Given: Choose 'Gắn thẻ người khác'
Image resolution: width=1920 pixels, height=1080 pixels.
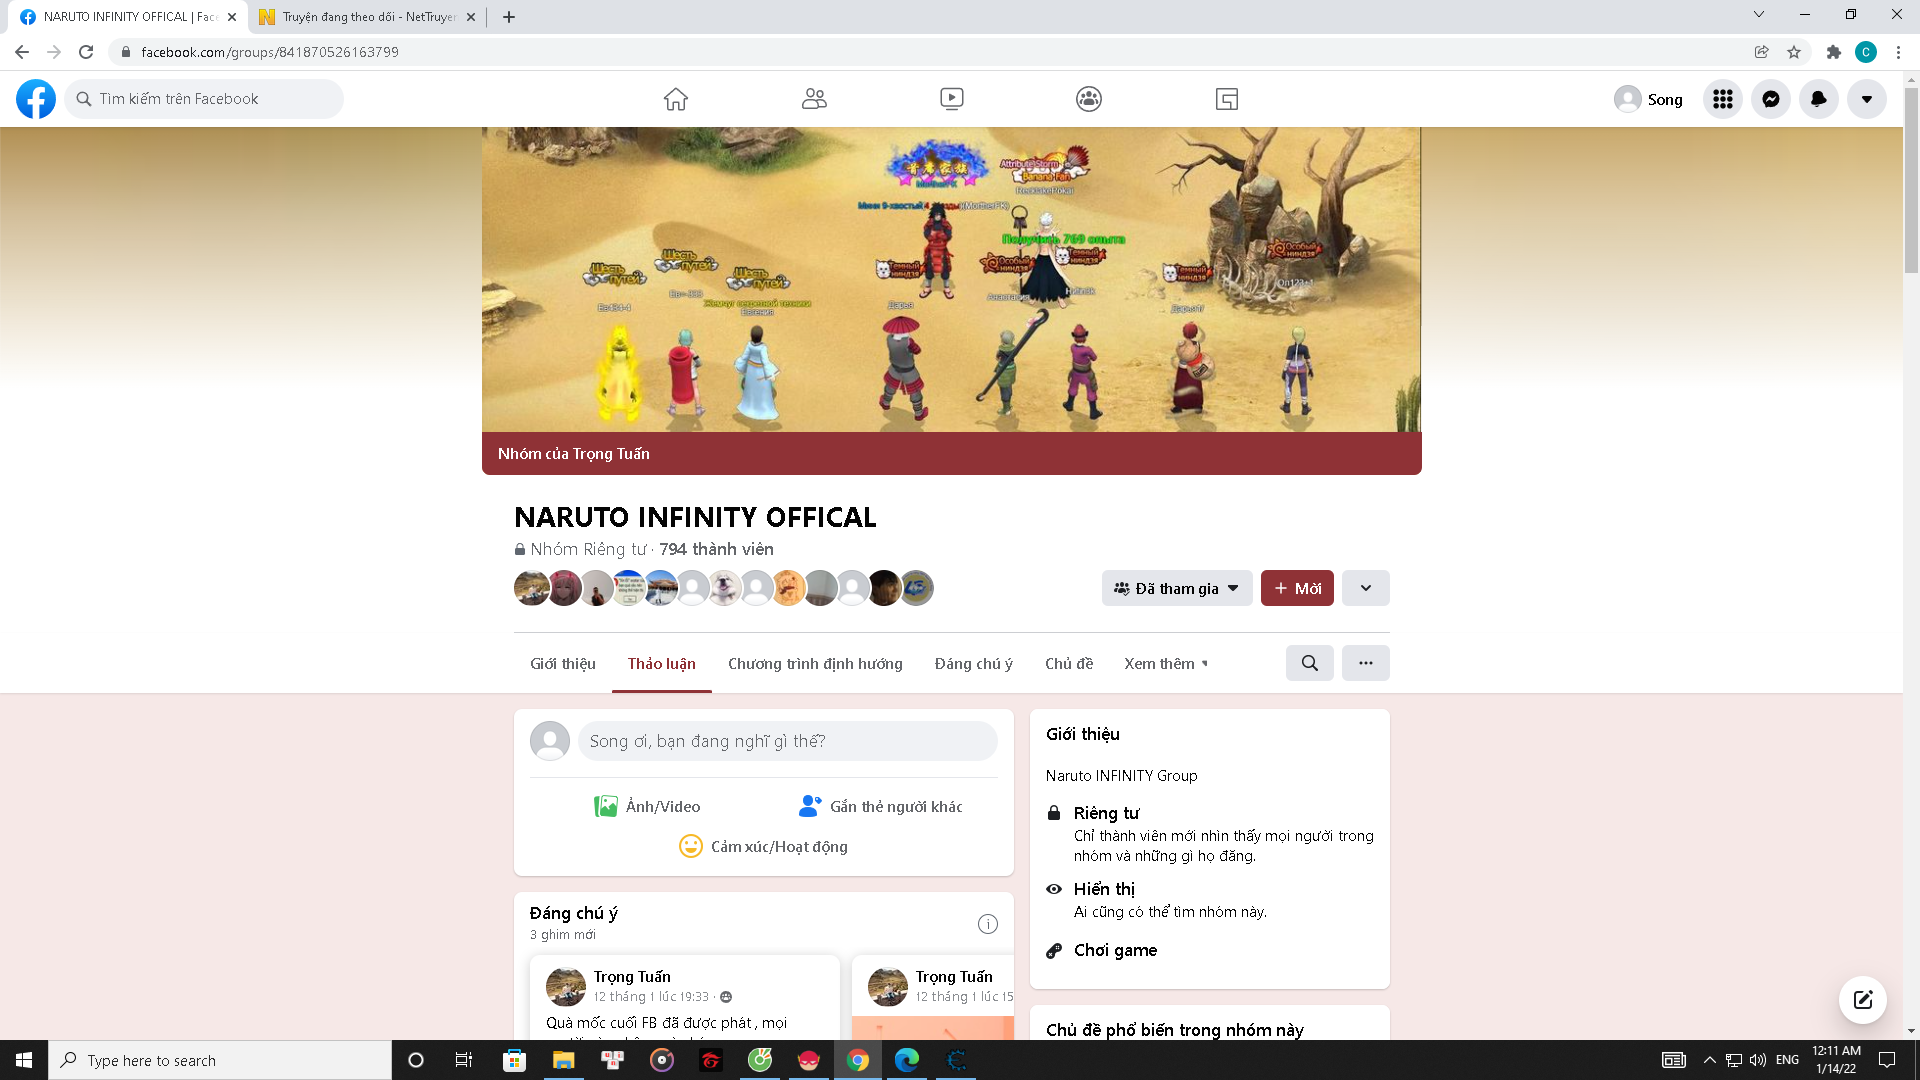Looking at the screenshot, I should tap(880, 806).
